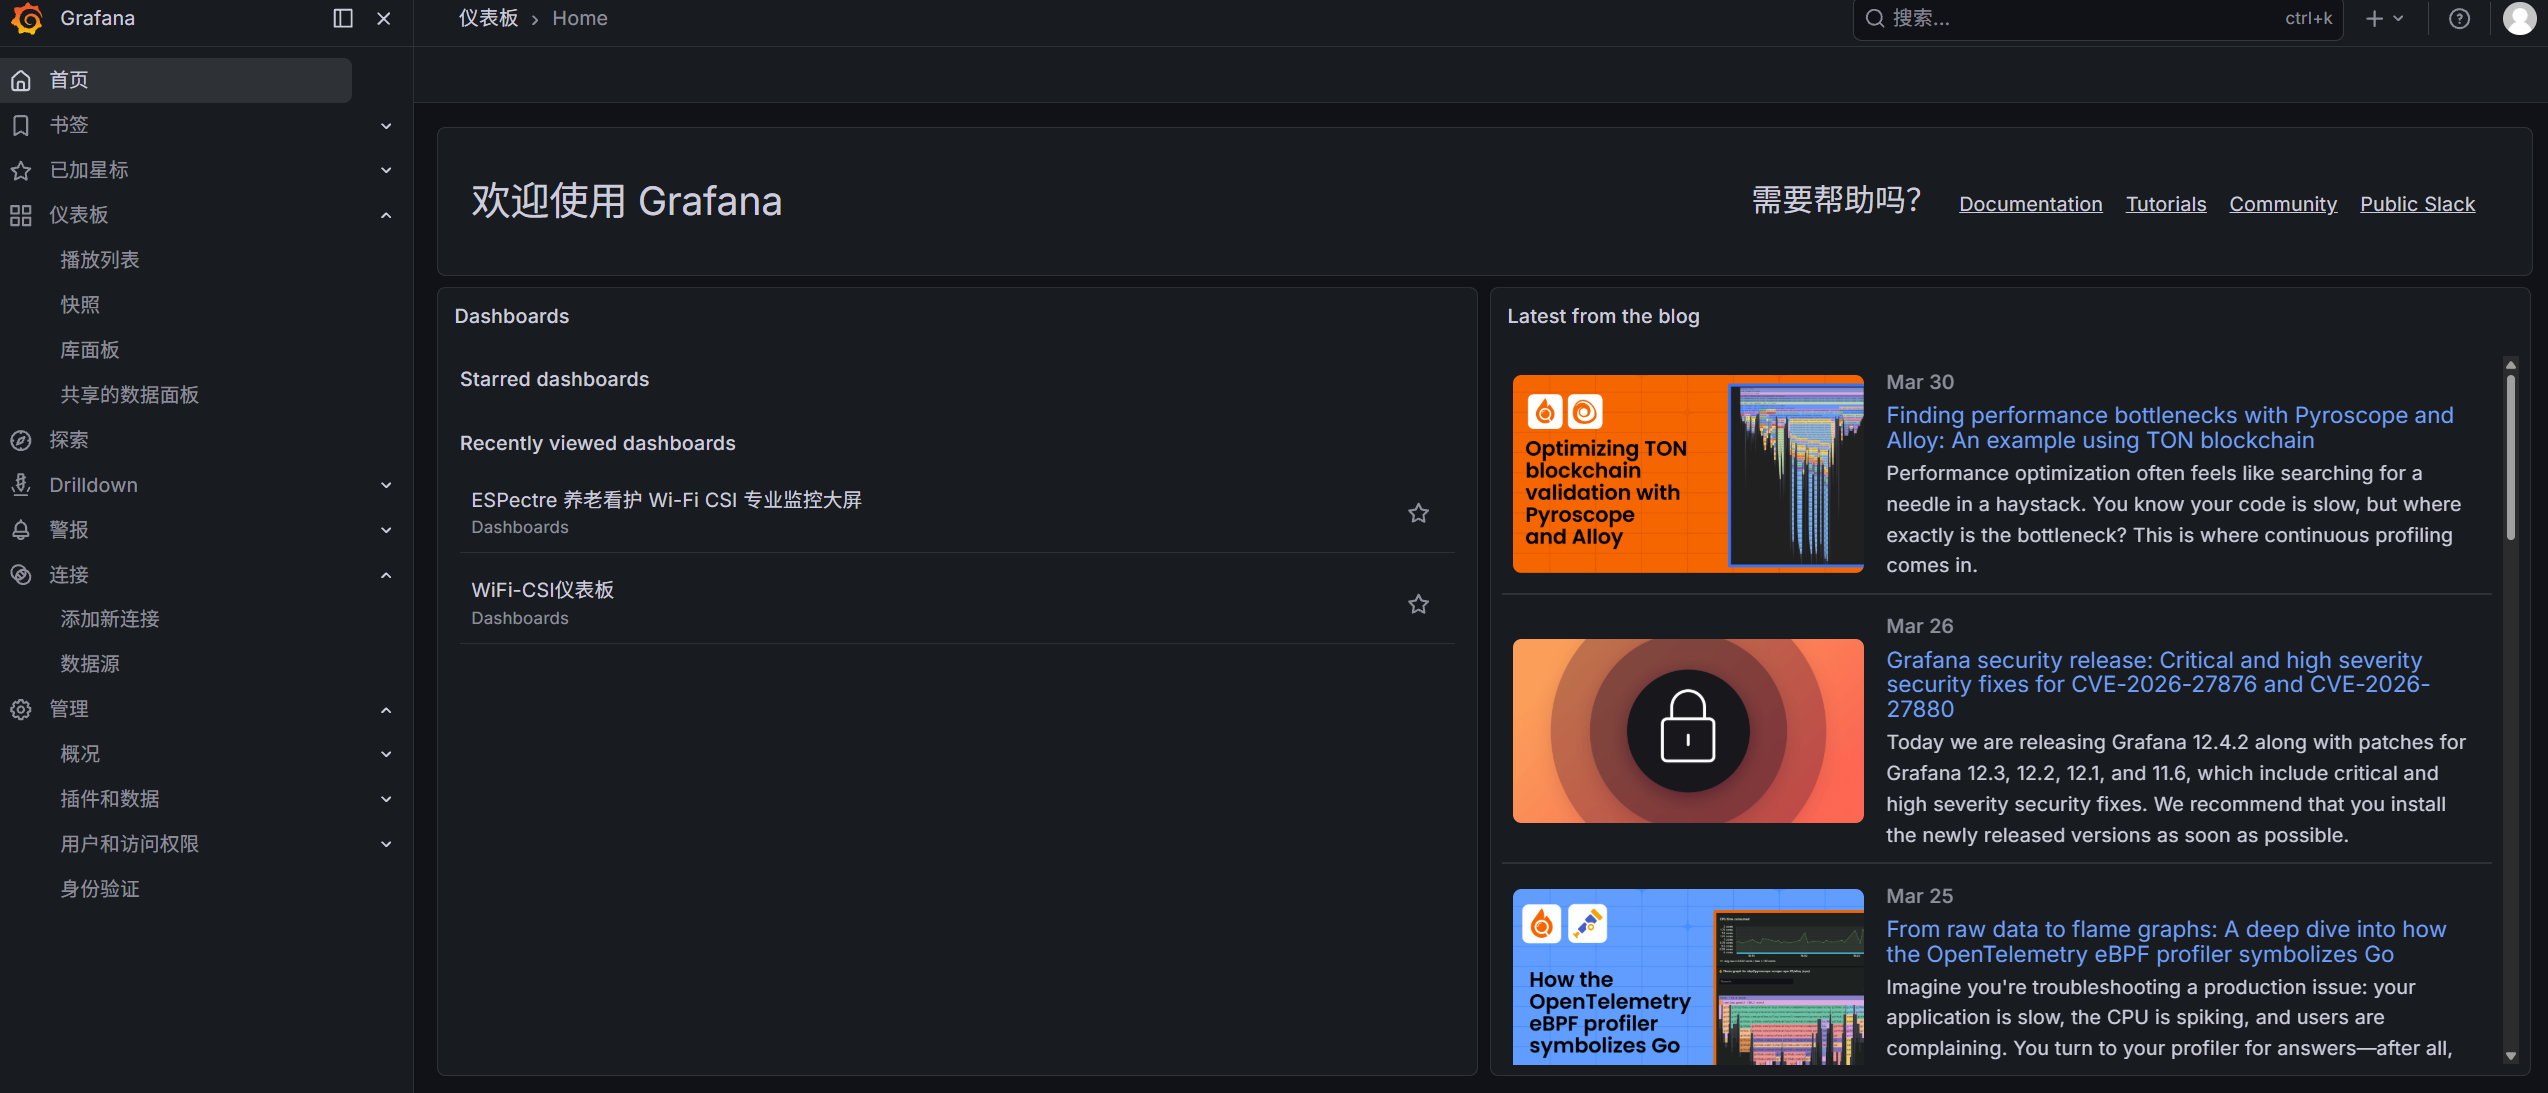Collapse the 仪表板 dashboards section

coord(386,215)
